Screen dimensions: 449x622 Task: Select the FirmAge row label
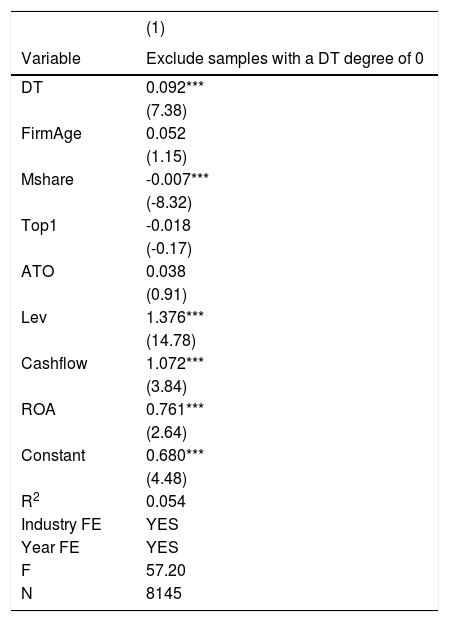coord(51,134)
